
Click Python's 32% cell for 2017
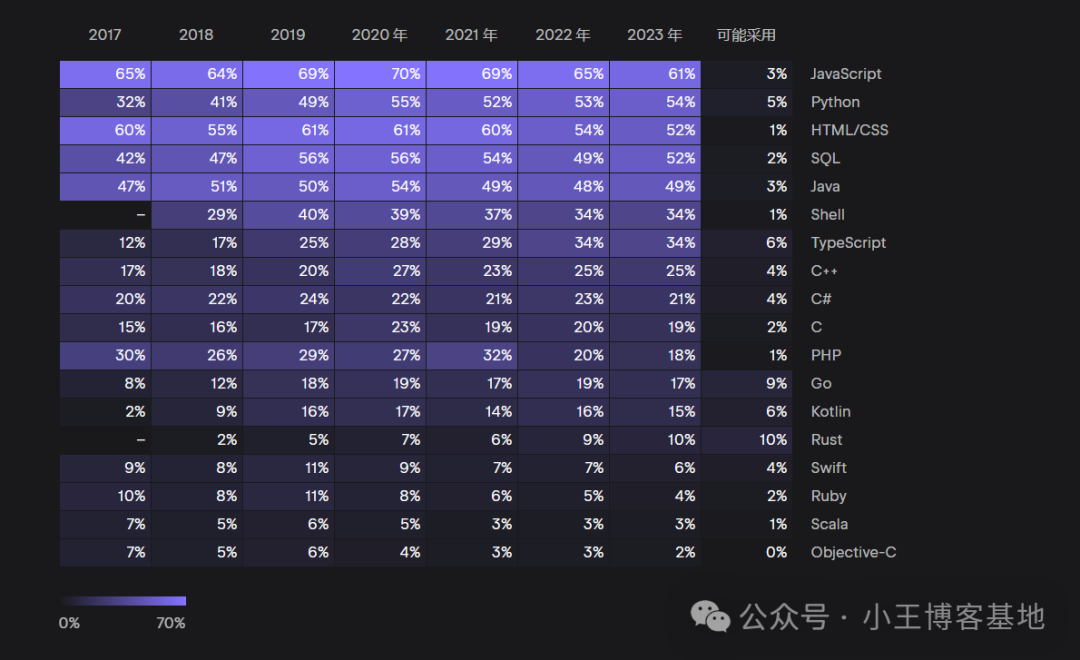pos(105,102)
